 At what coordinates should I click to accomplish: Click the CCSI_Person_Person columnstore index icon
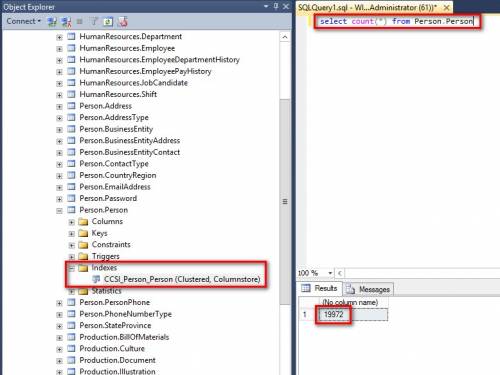[x=96, y=279]
